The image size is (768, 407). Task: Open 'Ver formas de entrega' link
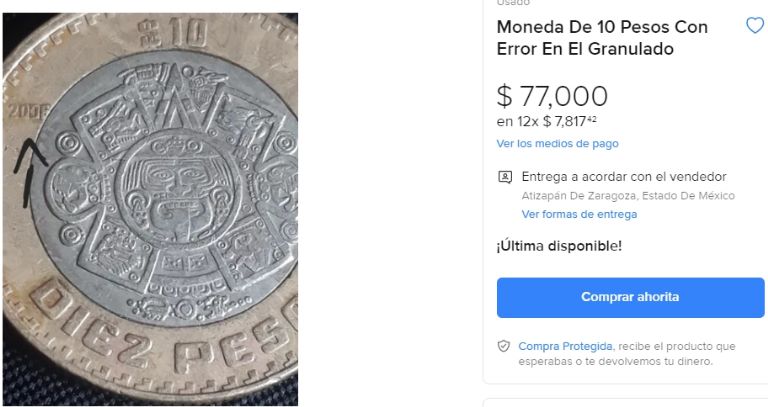coord(579,214)
